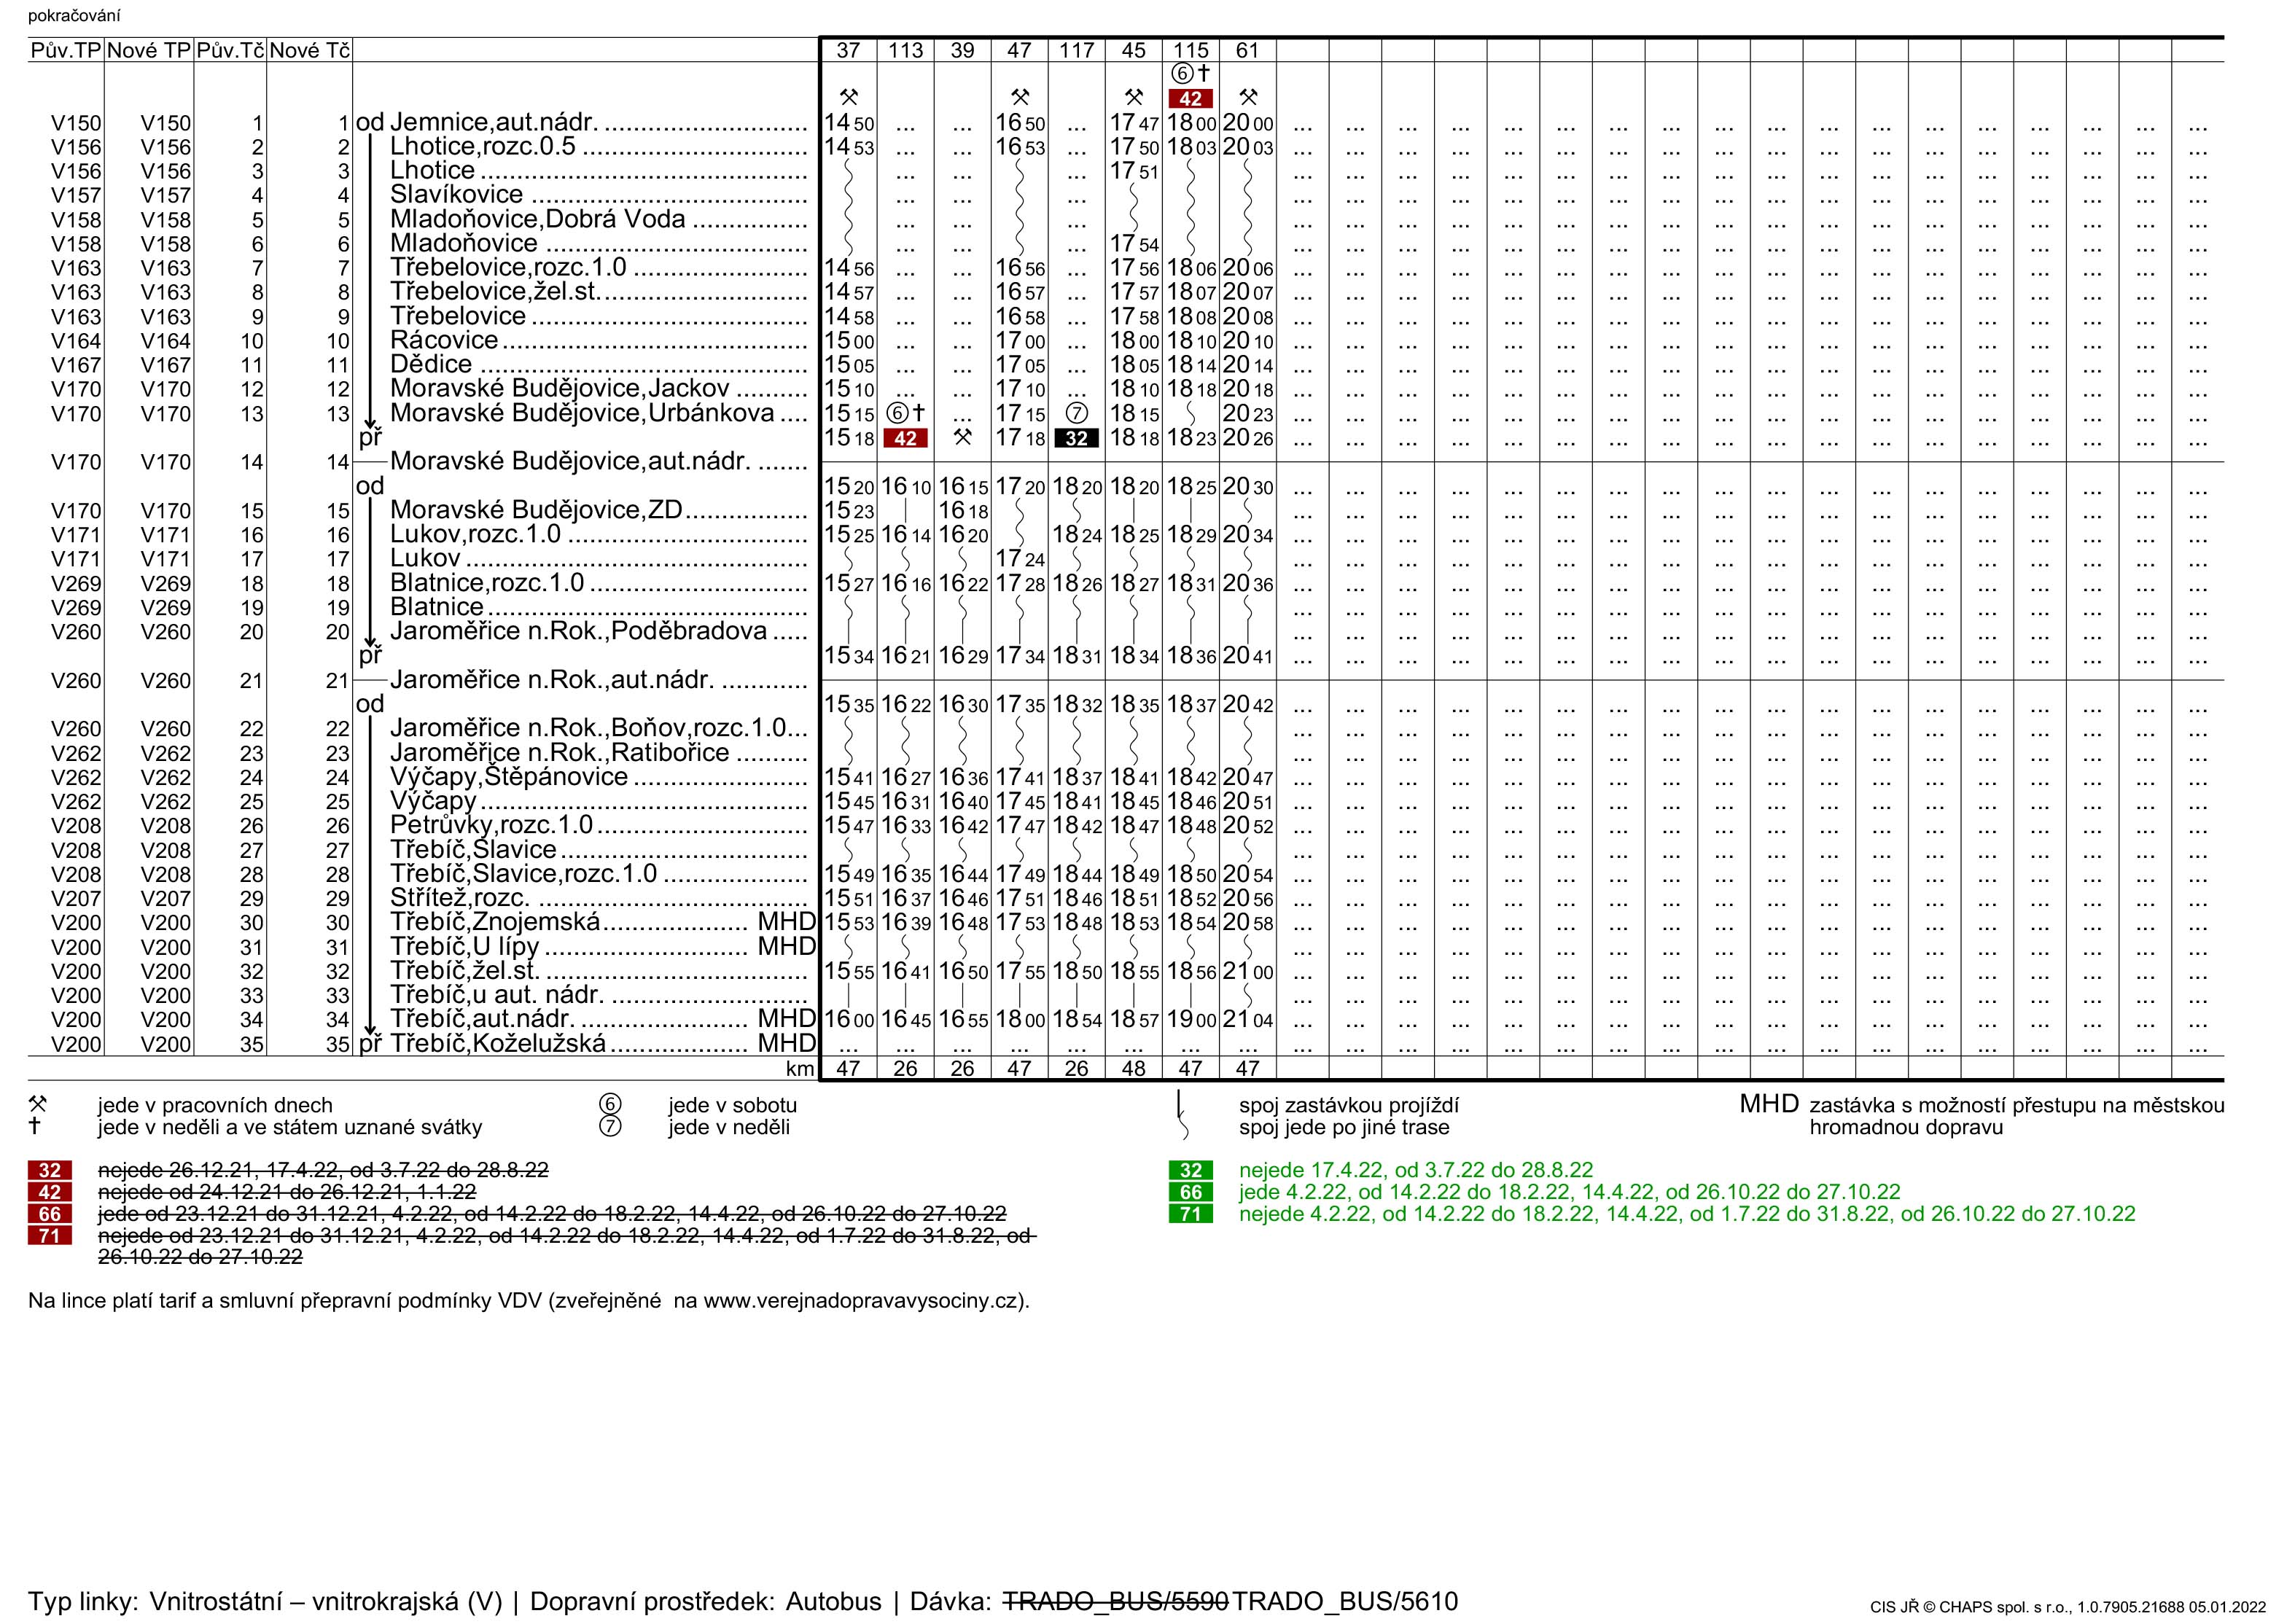Click the black 32 badge in column 117
This screenshot has height=1624, width=2295.
click(x=1076, y=438)
